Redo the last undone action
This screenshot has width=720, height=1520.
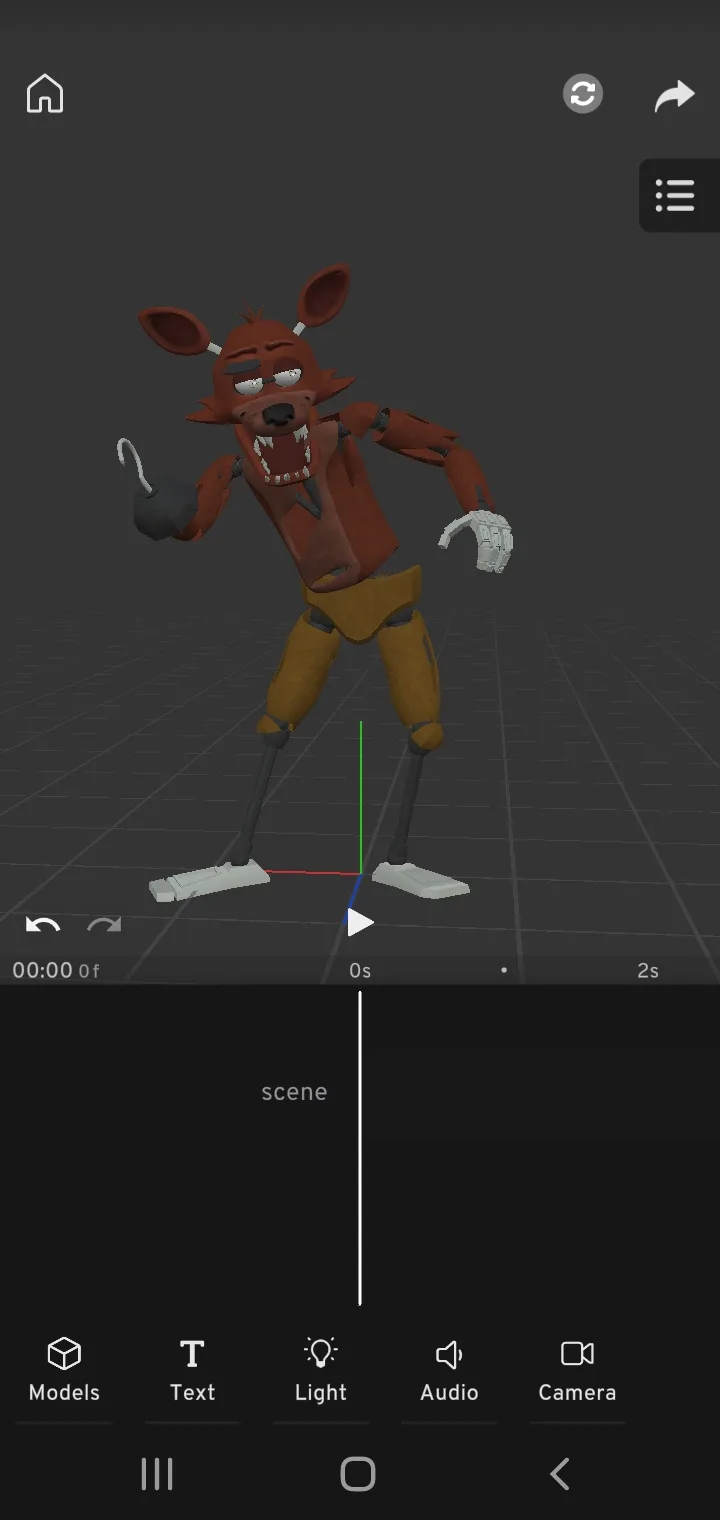(x=104, y=924)
